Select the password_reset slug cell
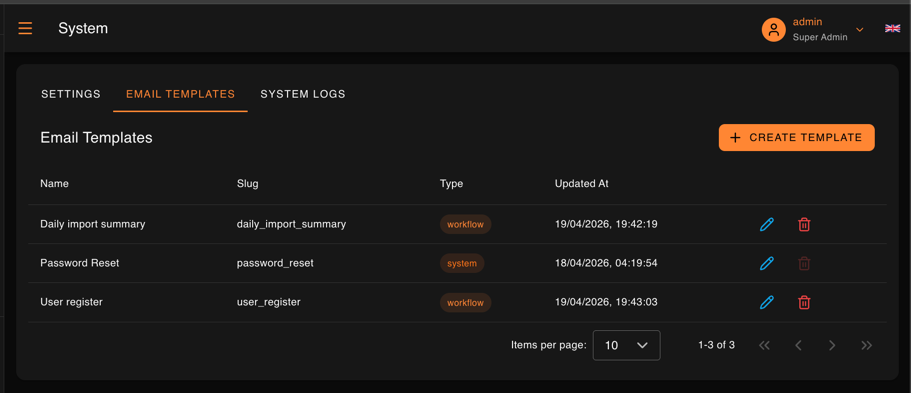This screenshot has width=911, height=393. click(275, 263)
